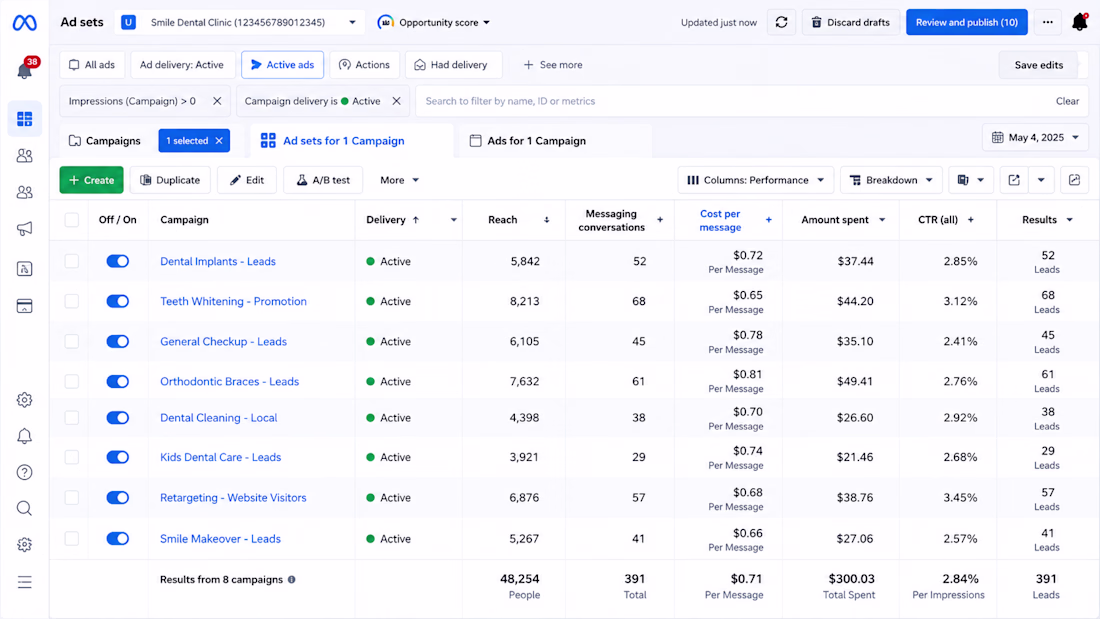Select the Had delivery filter tab
Image resolution: width=1100 pixels, height=619 pixels.
point(450,65)
